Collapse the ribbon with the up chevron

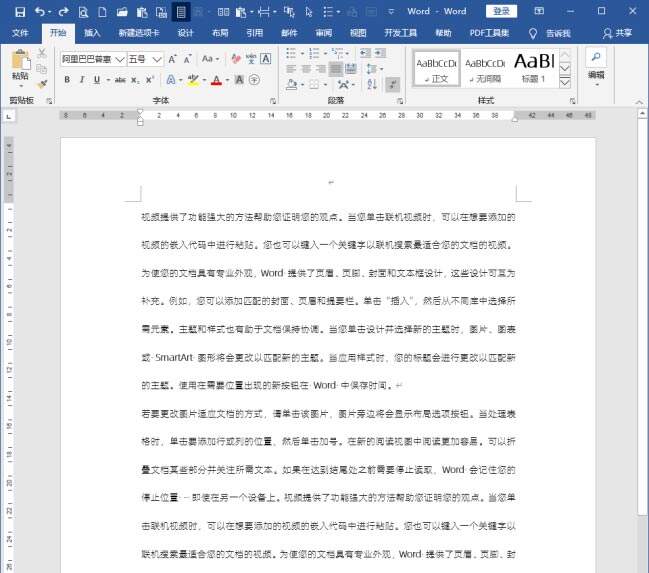point(639,101)
